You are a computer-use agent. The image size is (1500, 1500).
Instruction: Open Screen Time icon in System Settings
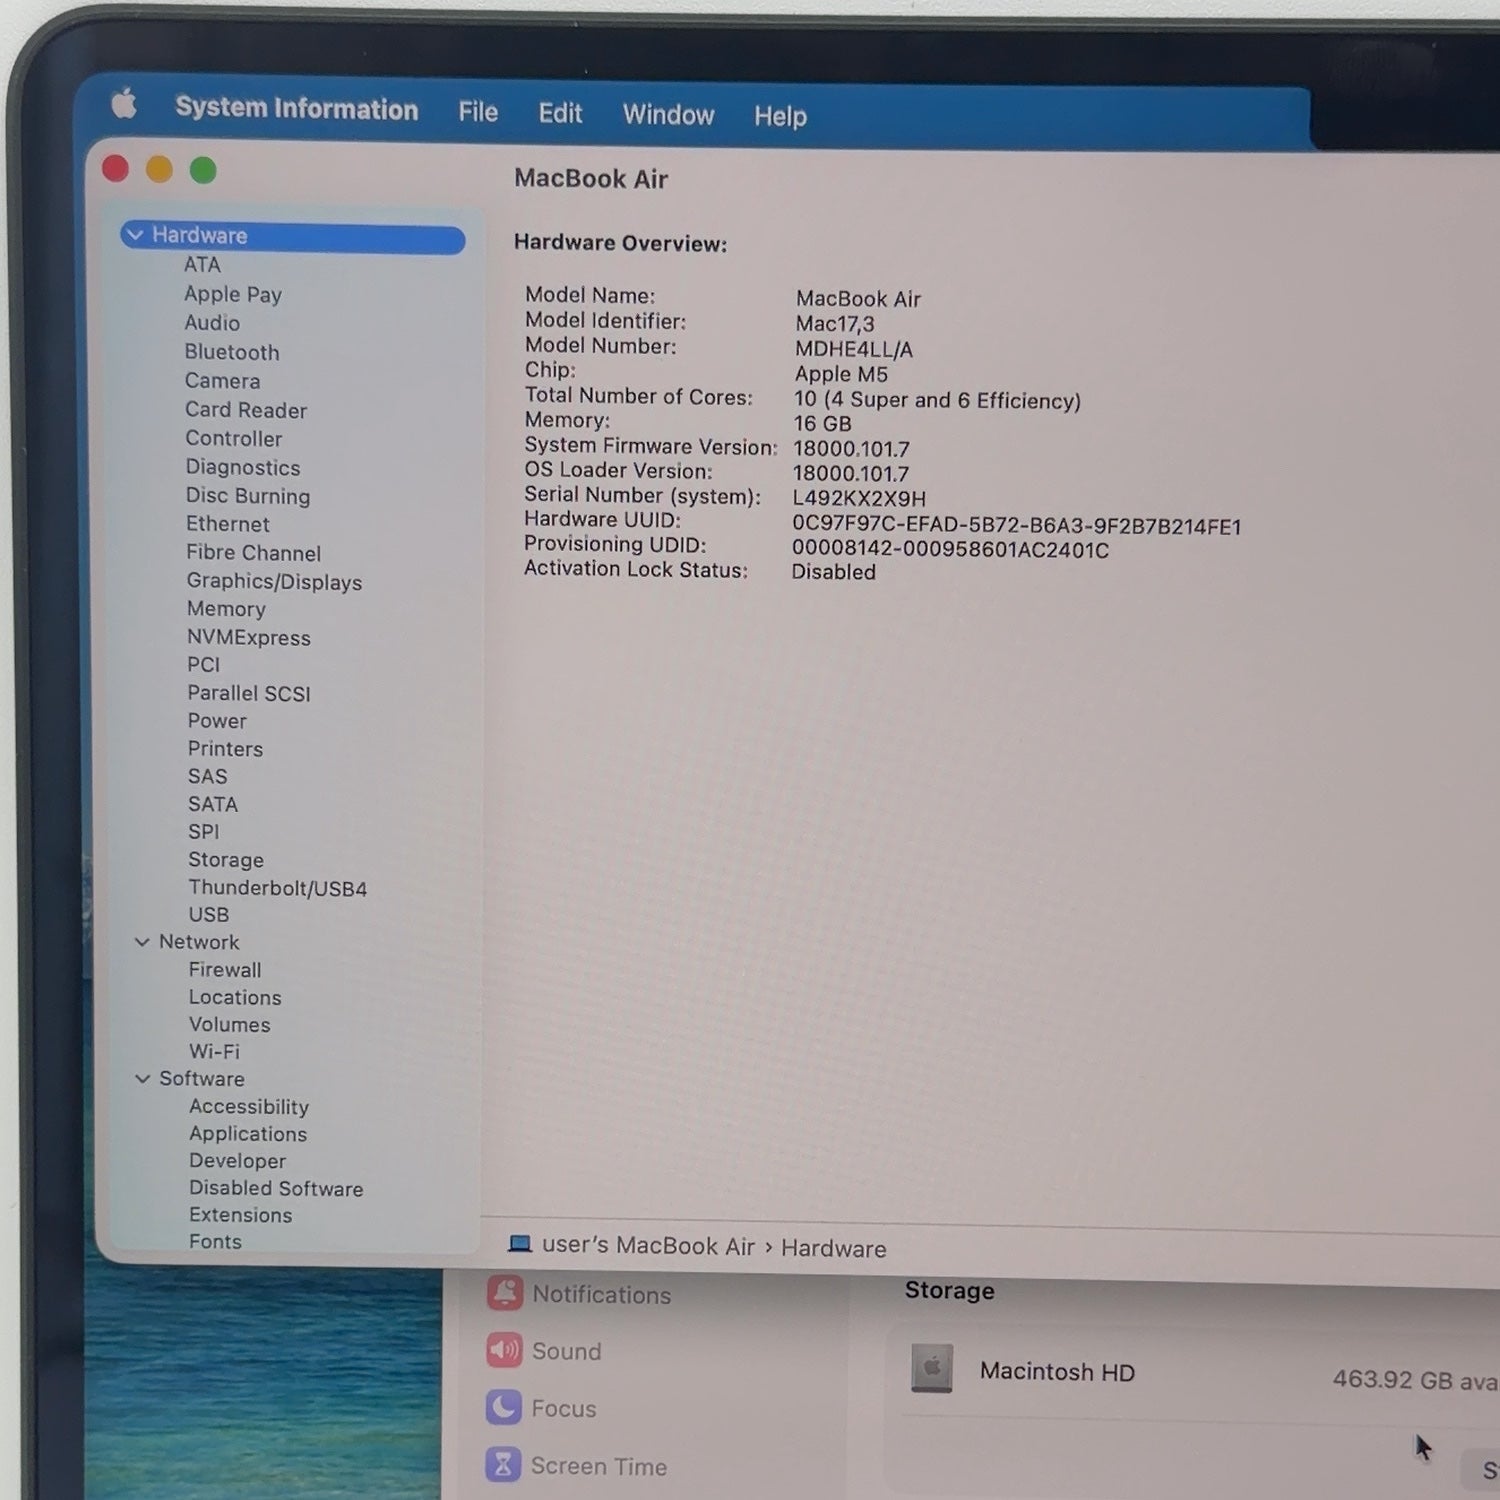(503, 1466)
